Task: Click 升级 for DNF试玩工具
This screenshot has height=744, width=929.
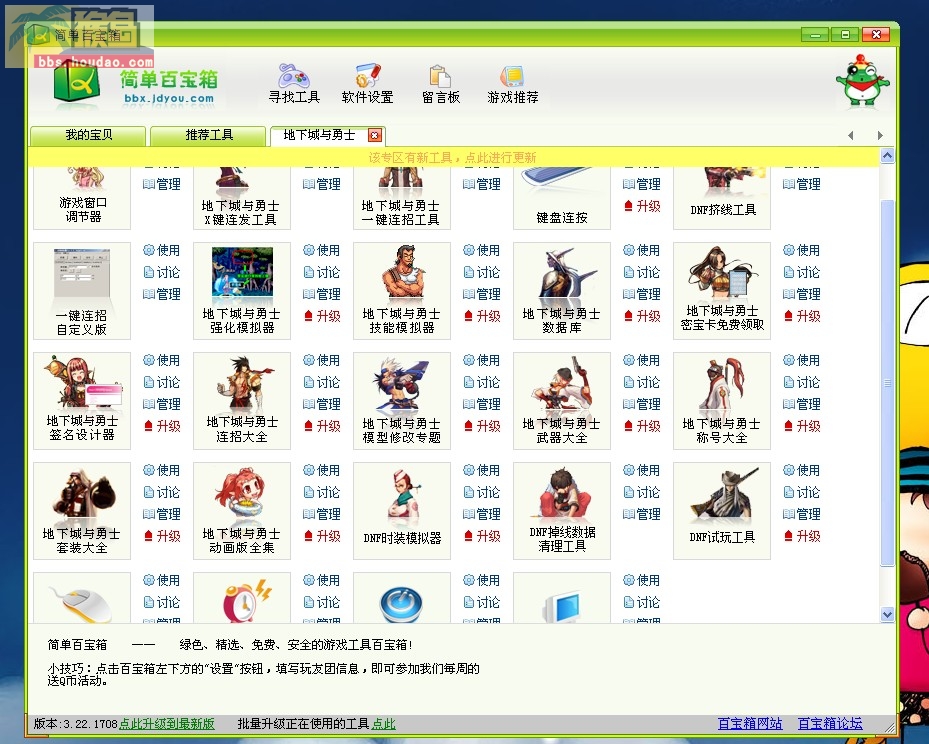Action: (802, 537)
